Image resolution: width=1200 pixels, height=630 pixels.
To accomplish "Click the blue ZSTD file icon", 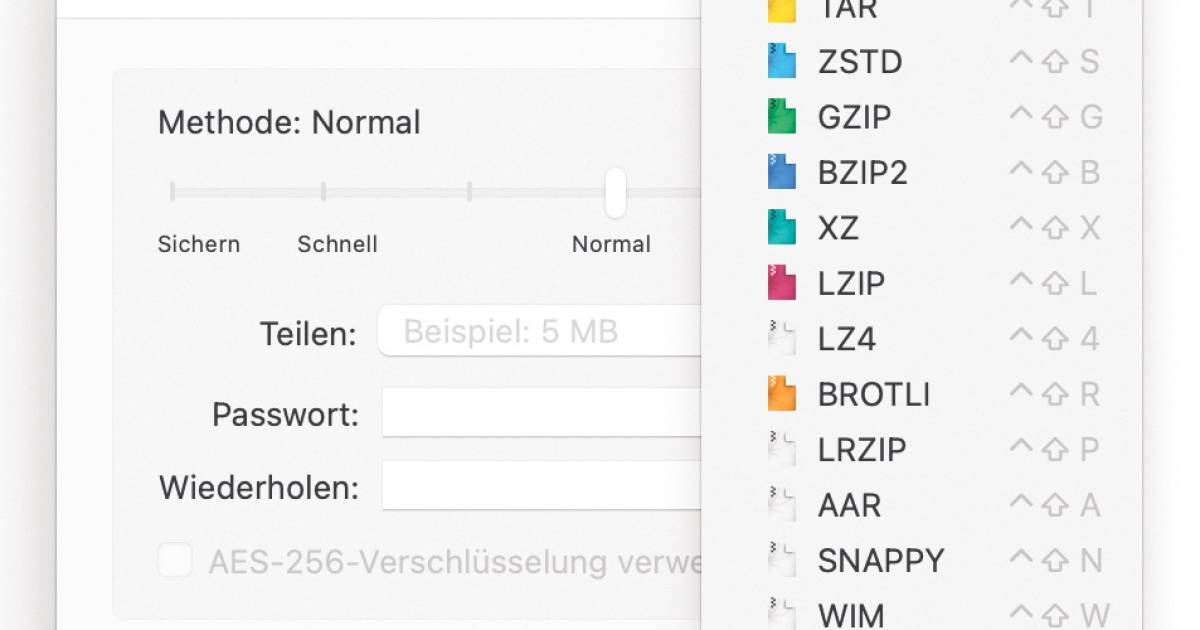I will tap(781, 62).
